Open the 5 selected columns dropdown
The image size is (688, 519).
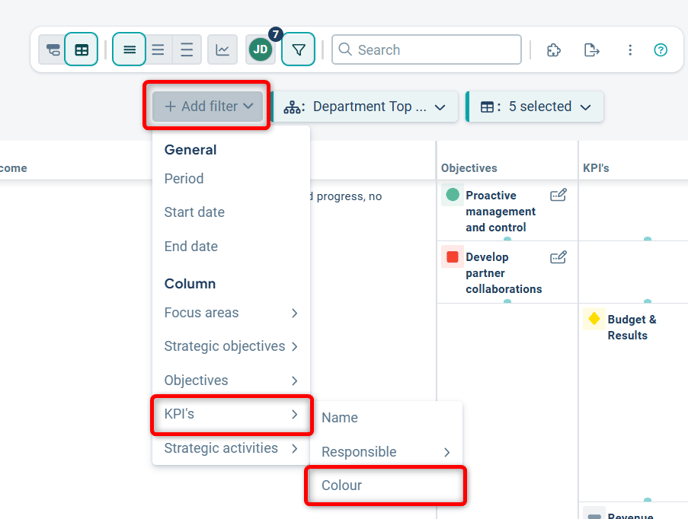point(536,107)
